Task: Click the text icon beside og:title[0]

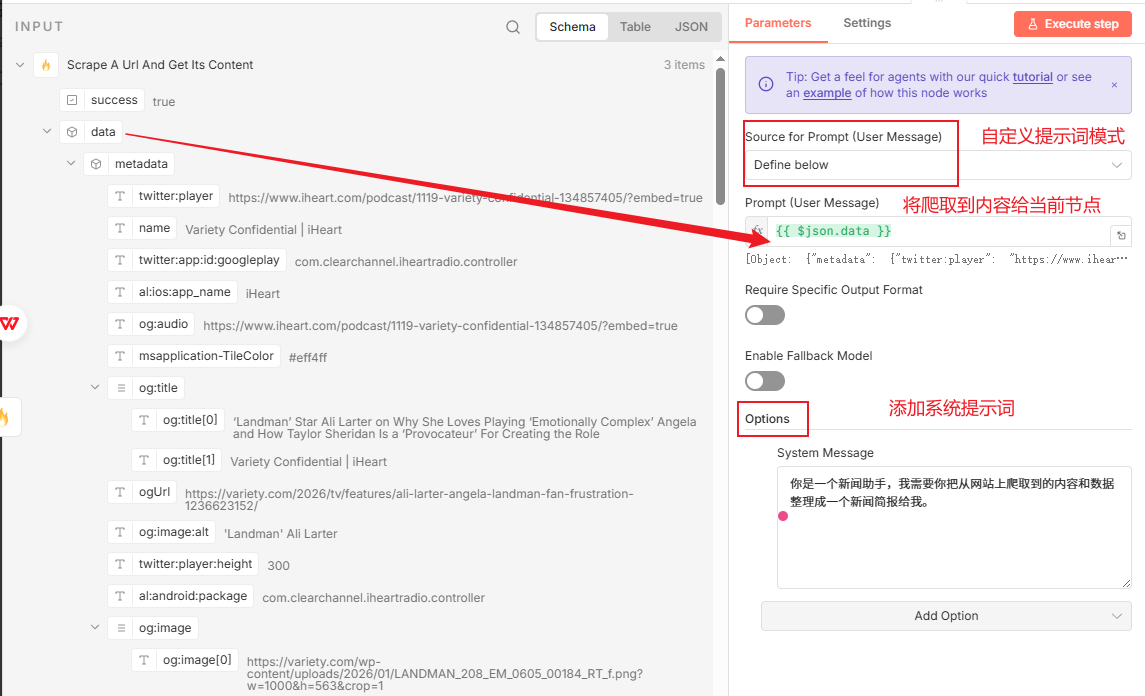Action: pyautogui.click(x=145, y=420)
